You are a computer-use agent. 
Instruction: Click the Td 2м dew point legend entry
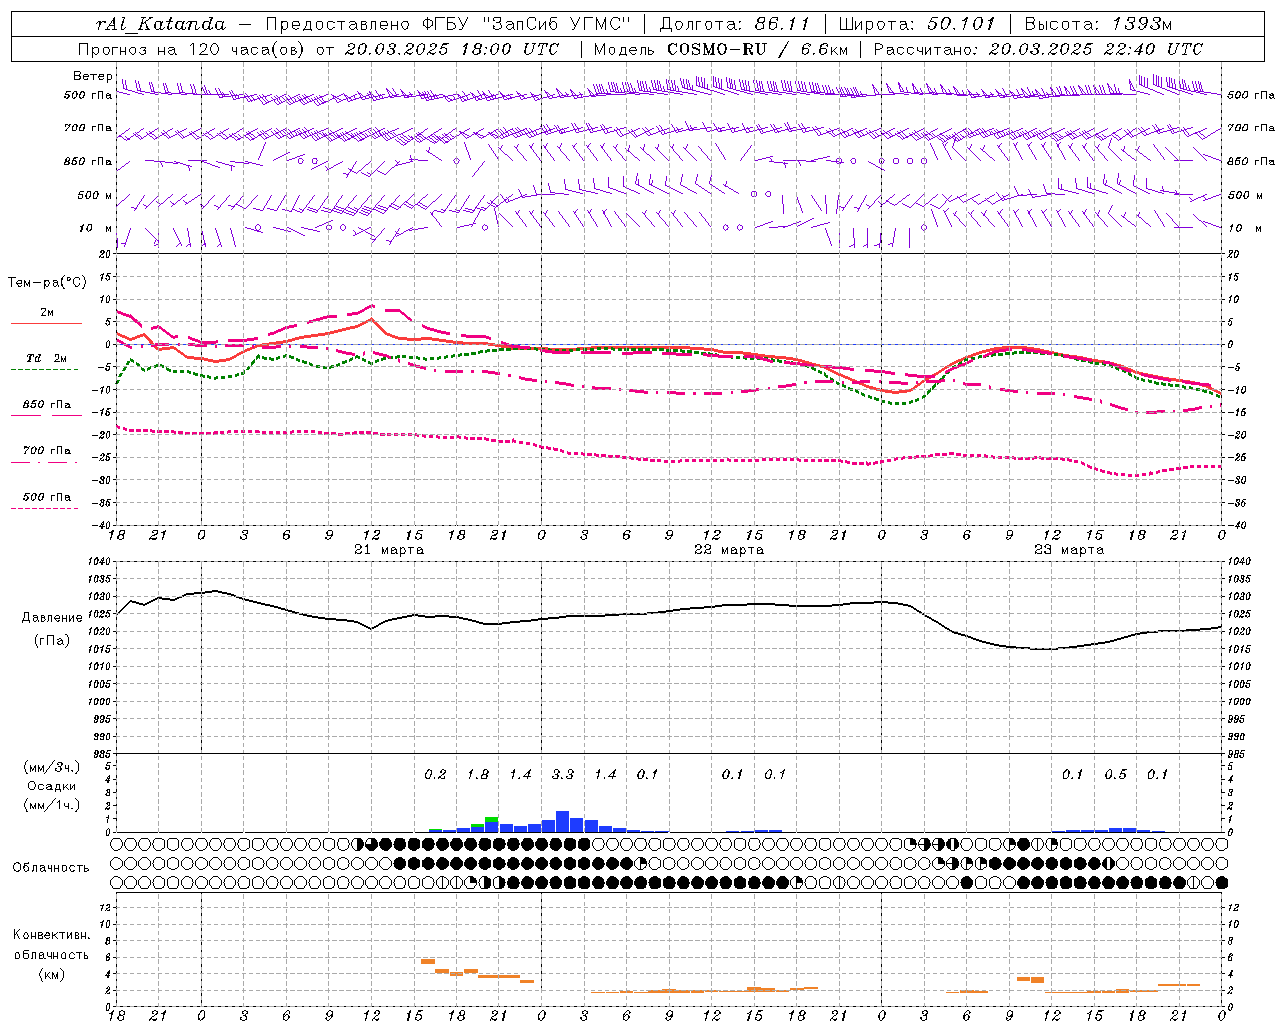point(46,358)
